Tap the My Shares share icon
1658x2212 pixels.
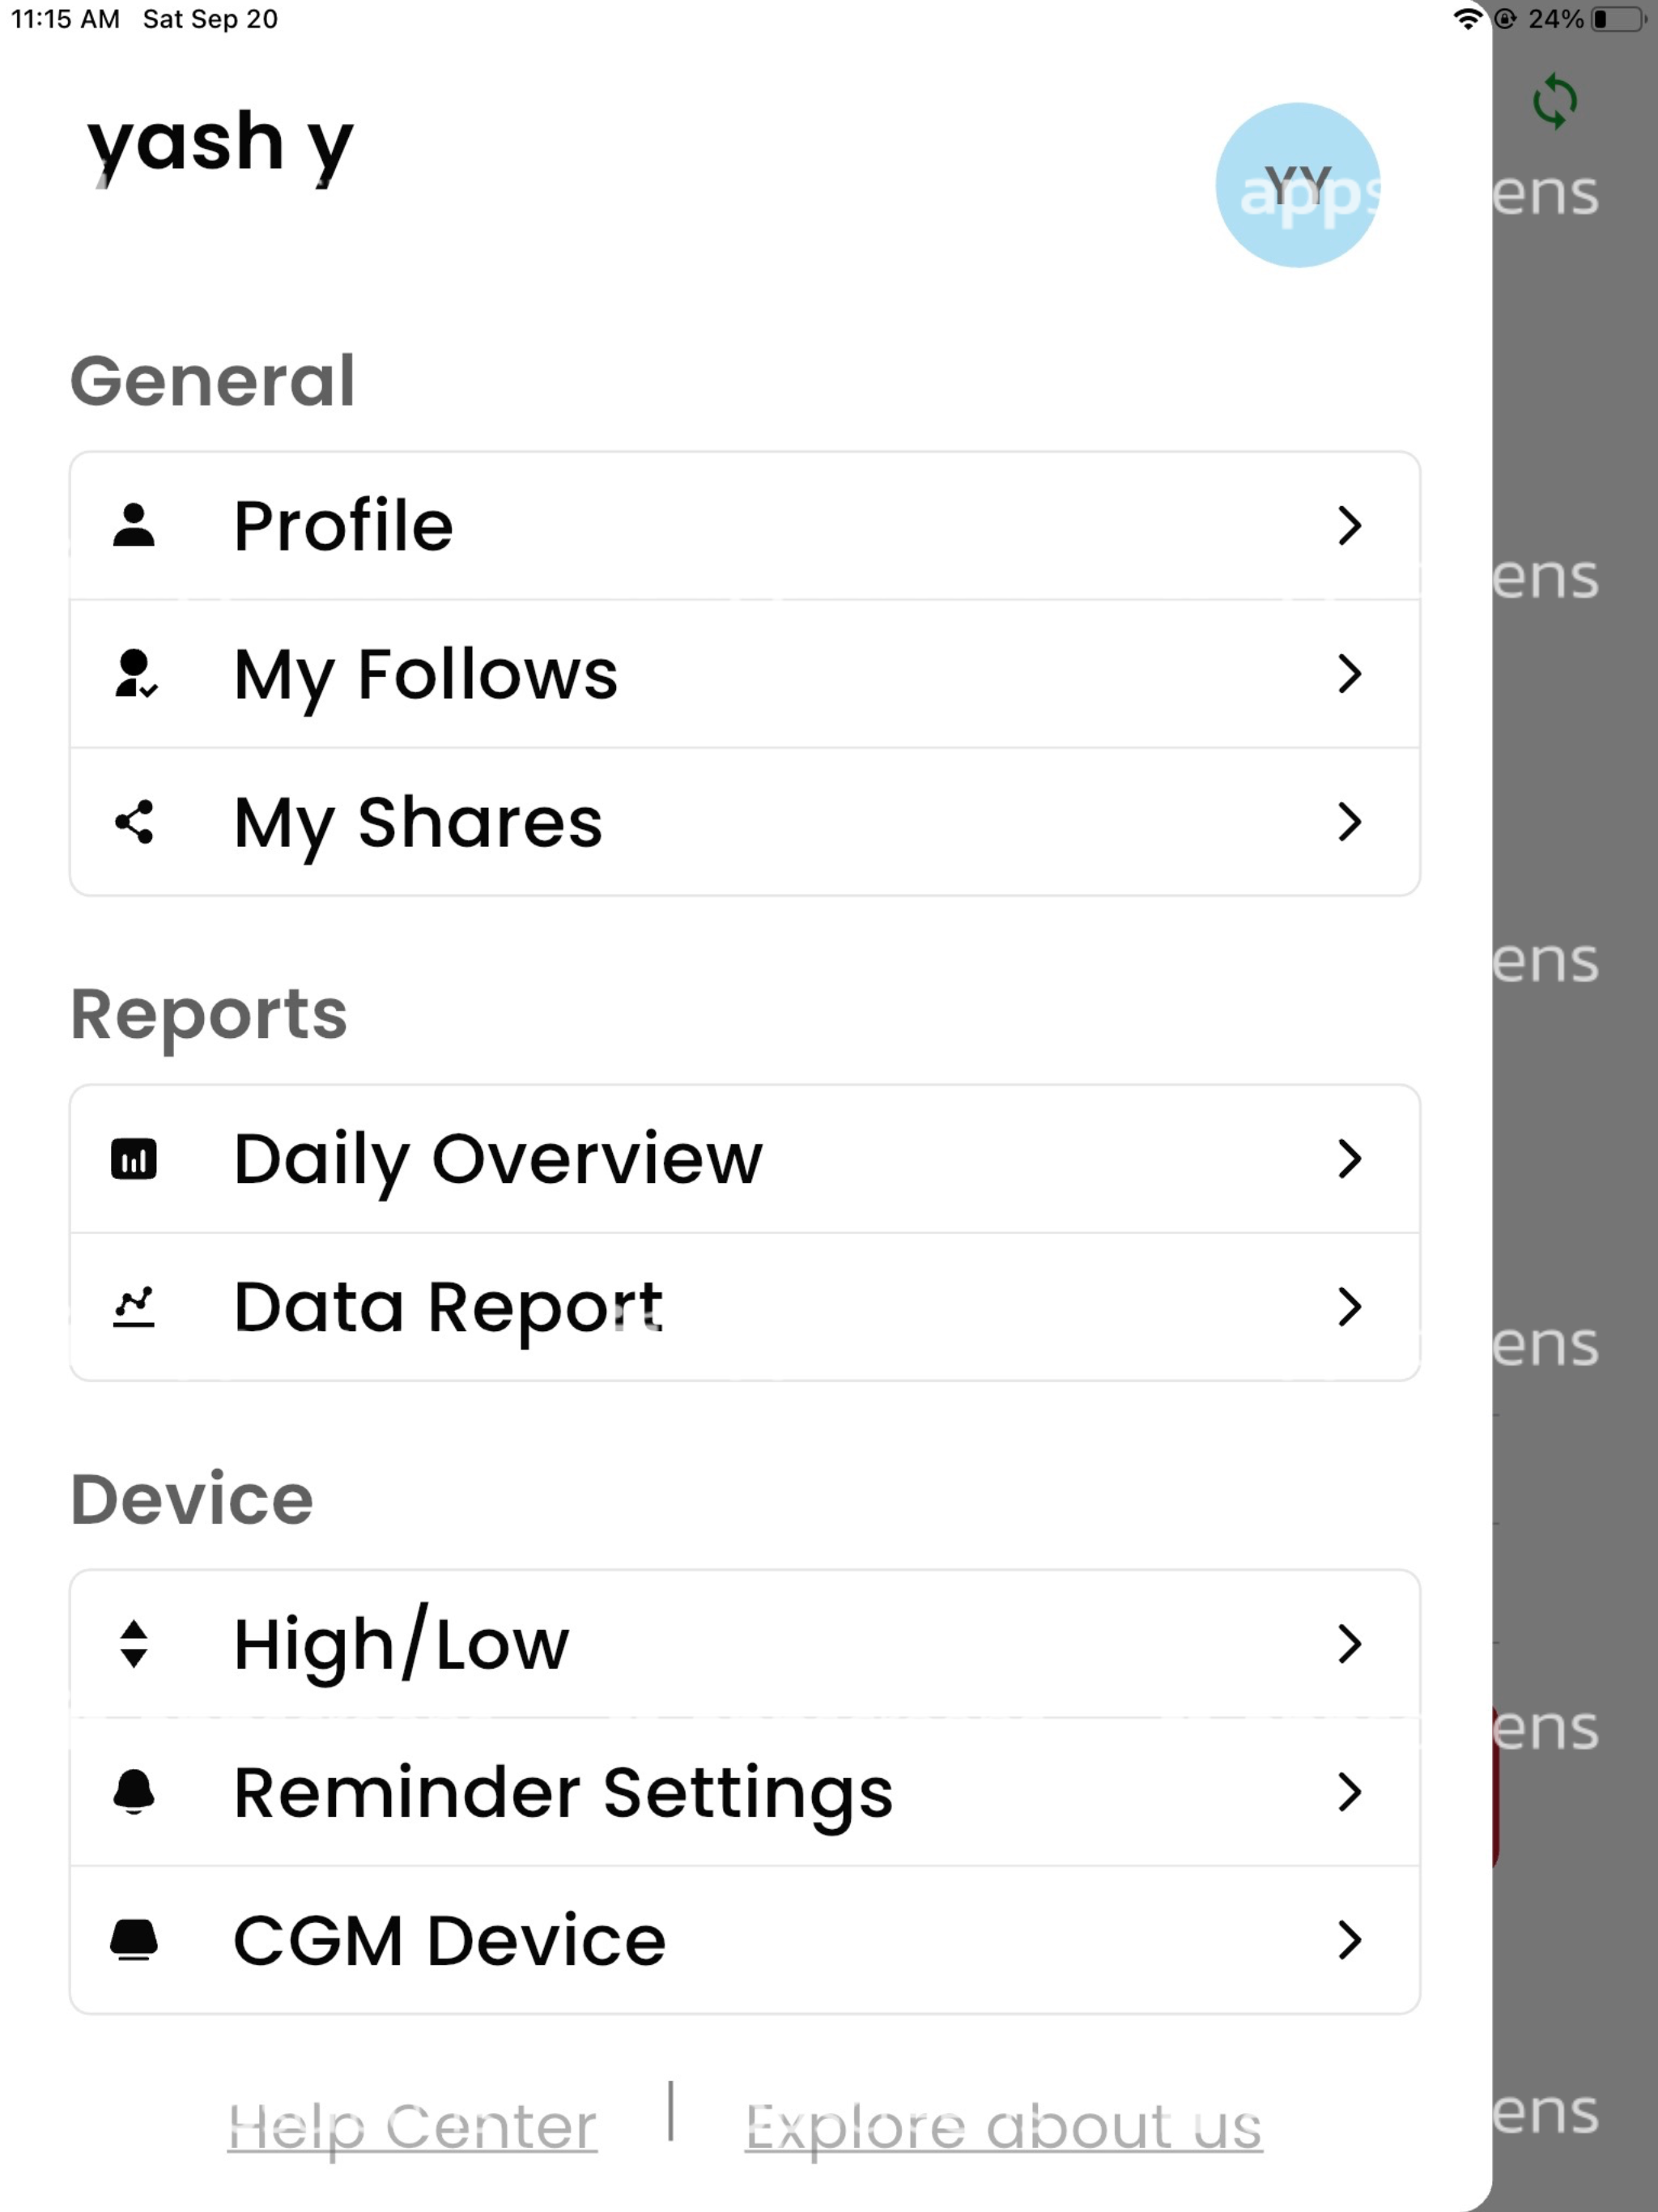[134, 822]
